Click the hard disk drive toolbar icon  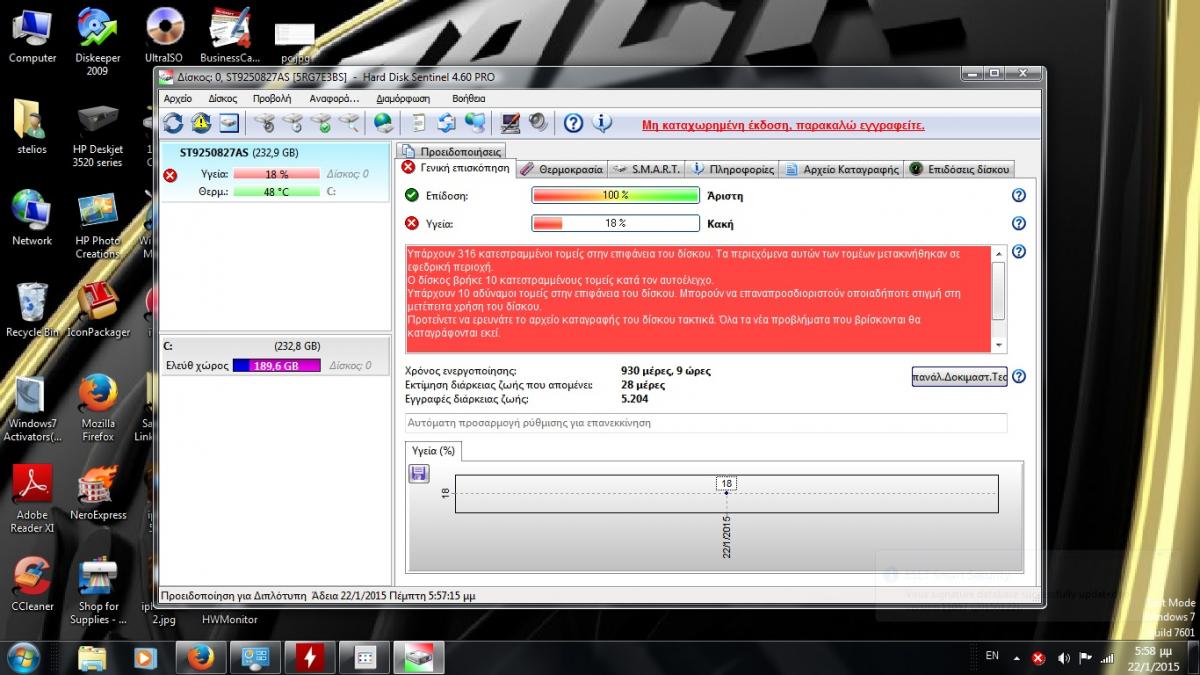click(229, 123)
